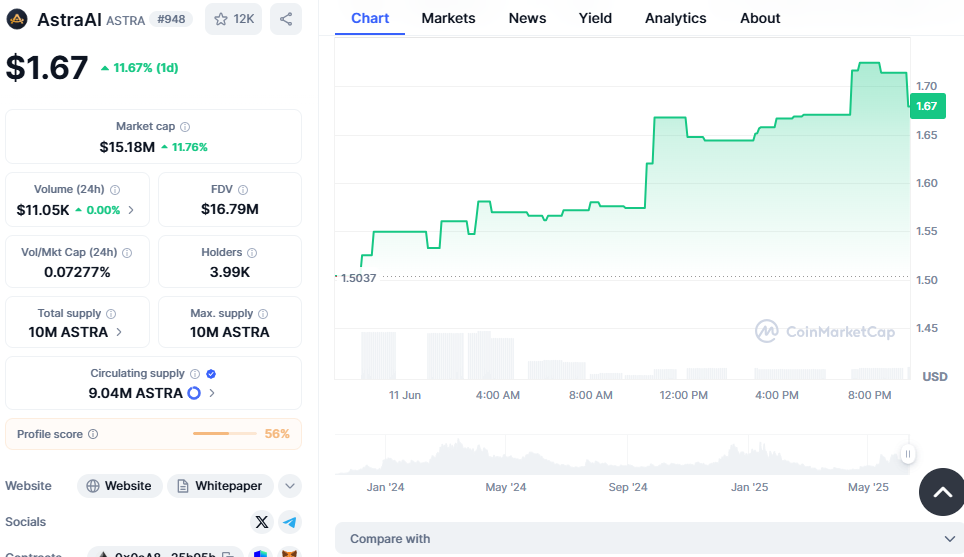
Task: Click the 10M ASTRA Max. supply value
Action: pos(230,332)
